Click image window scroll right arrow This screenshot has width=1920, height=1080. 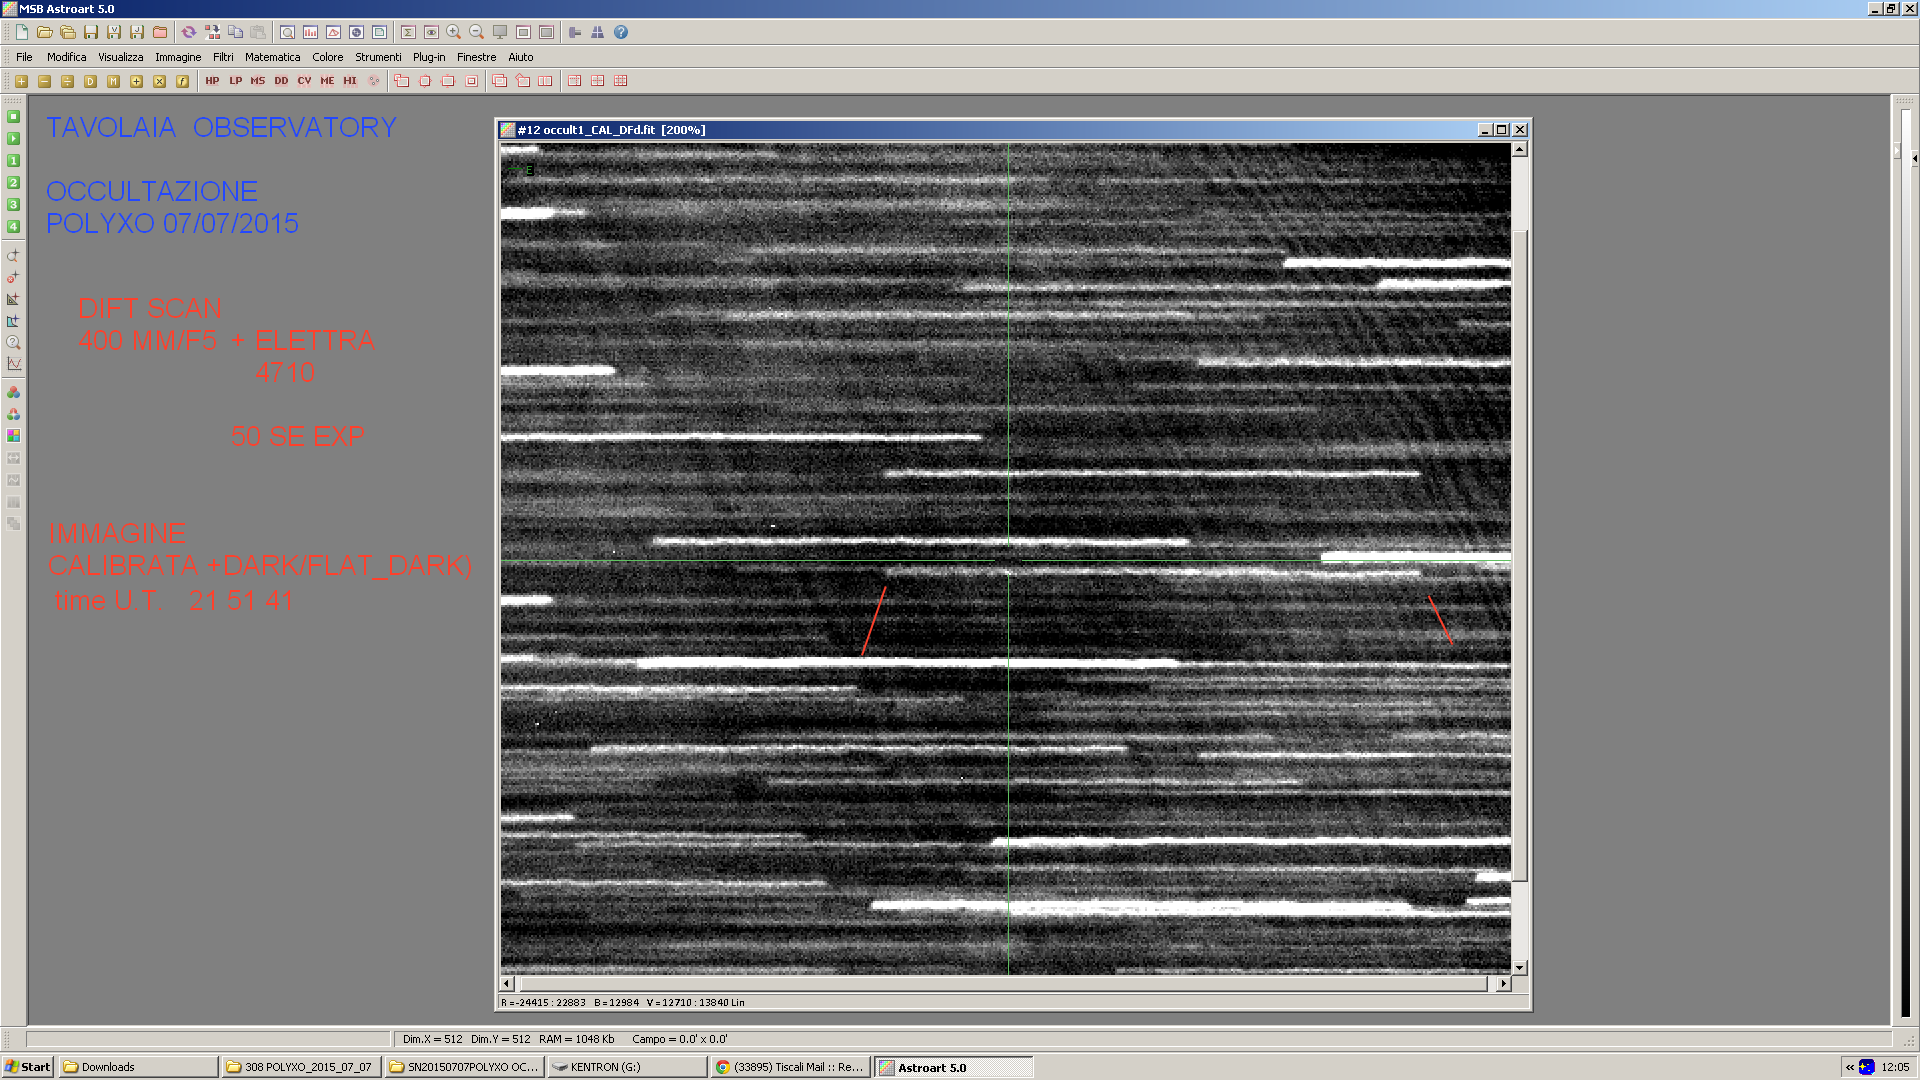coord(1503,984)
